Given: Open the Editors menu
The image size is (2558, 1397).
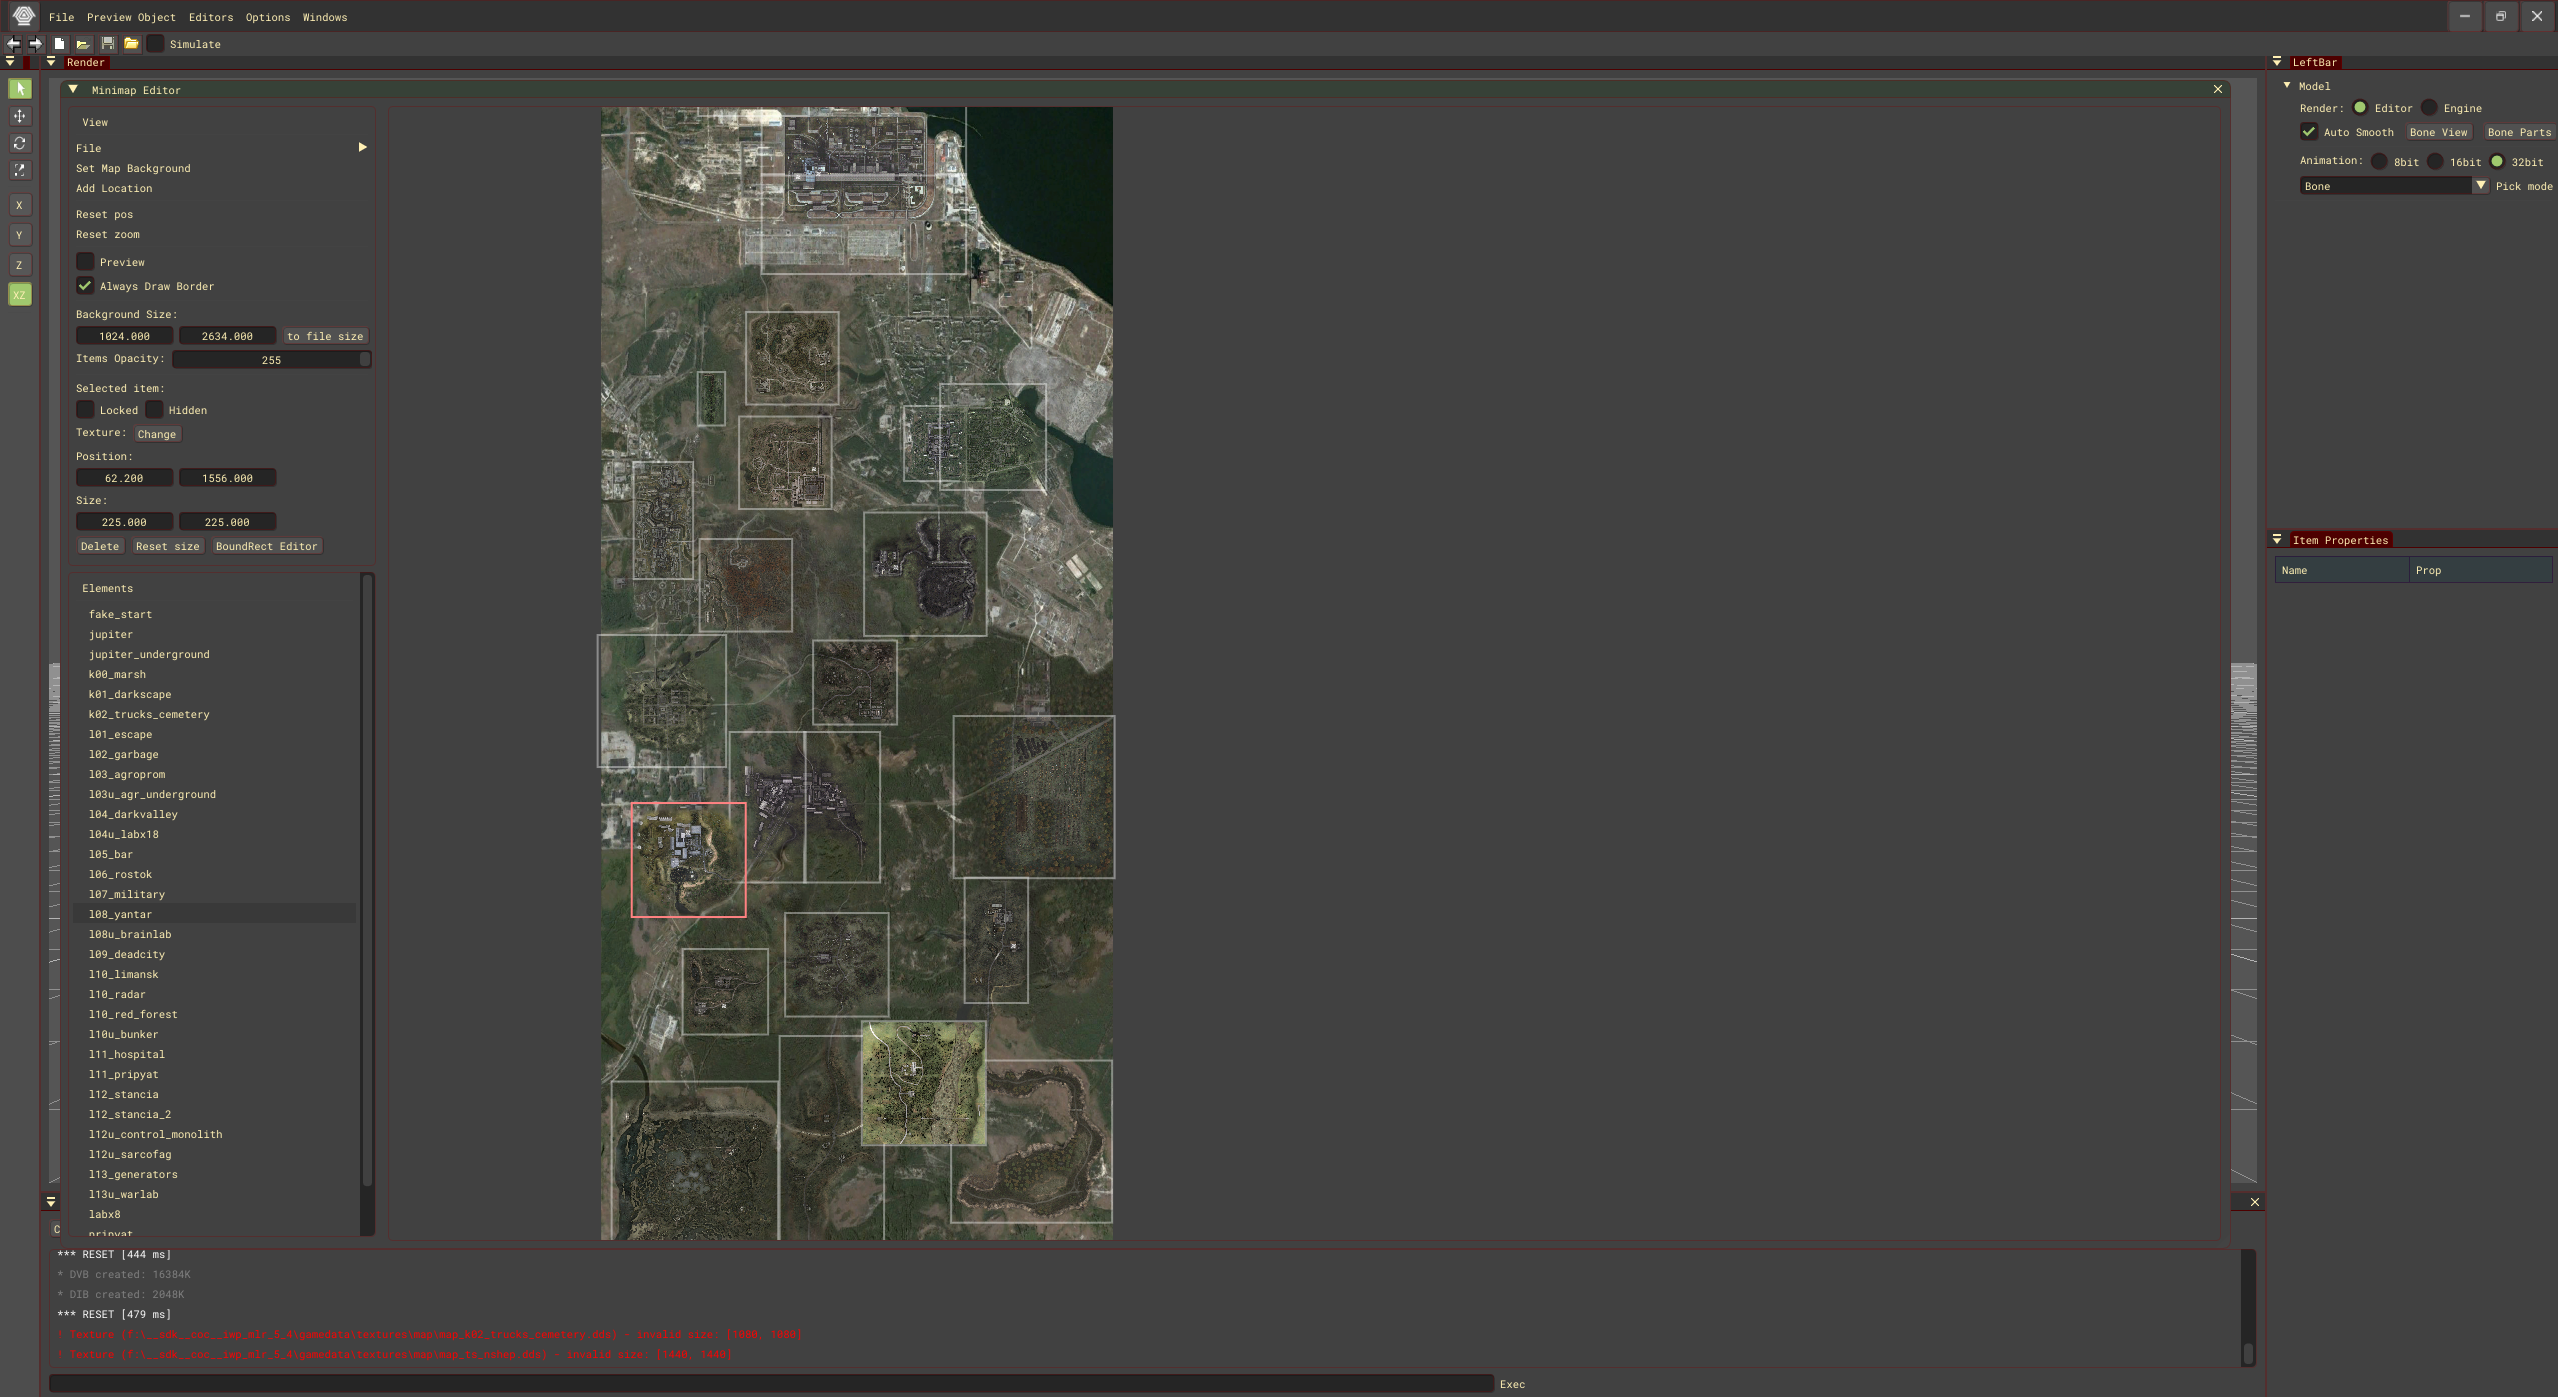Looking at the screenshot, I should (x=210, y=17).
